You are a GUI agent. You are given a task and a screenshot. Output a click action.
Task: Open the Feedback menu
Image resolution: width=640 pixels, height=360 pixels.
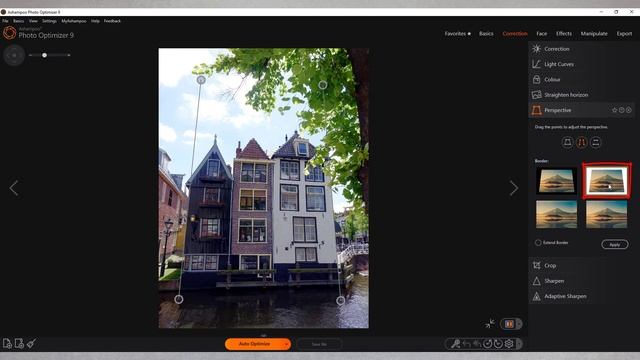coord(112,21)
